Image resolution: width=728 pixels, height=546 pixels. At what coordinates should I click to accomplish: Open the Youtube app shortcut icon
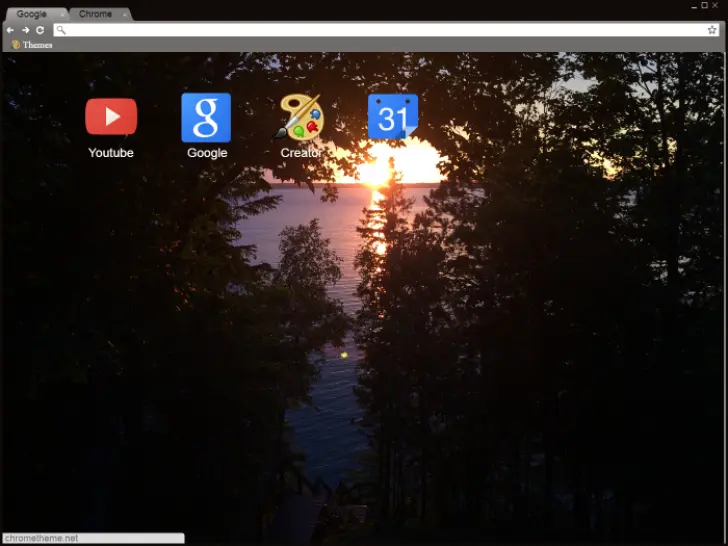pos(111,117)
